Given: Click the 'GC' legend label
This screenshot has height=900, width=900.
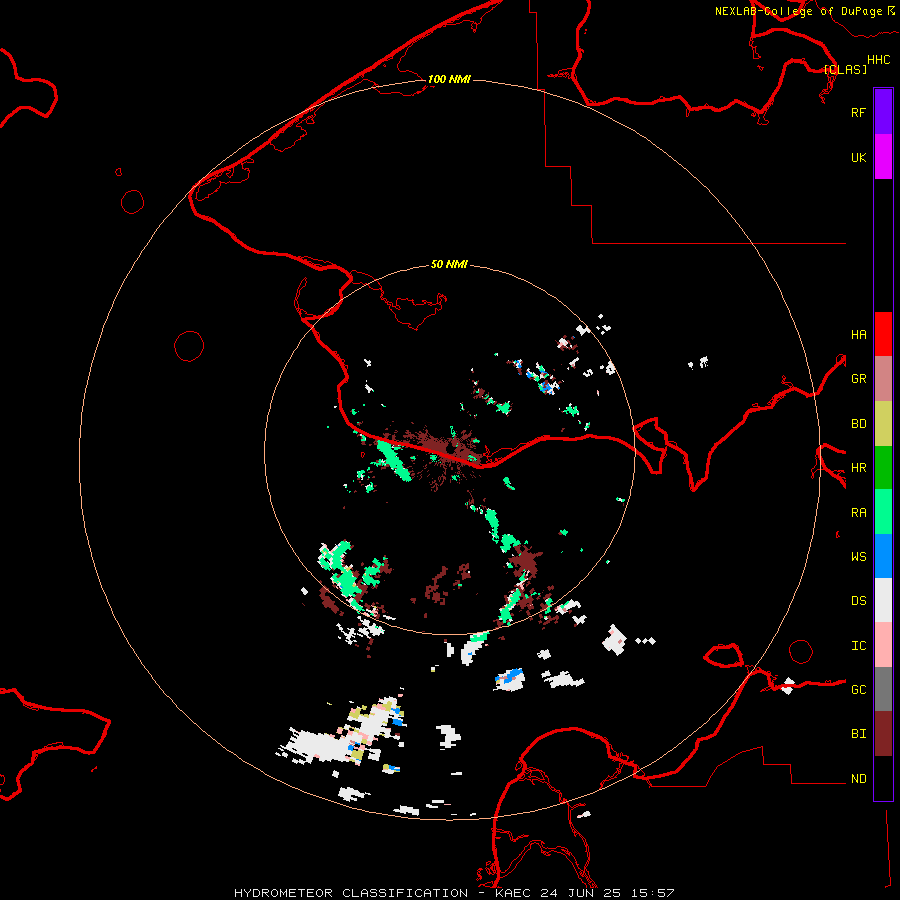Looking at the screenshot, I should [858, 690].
